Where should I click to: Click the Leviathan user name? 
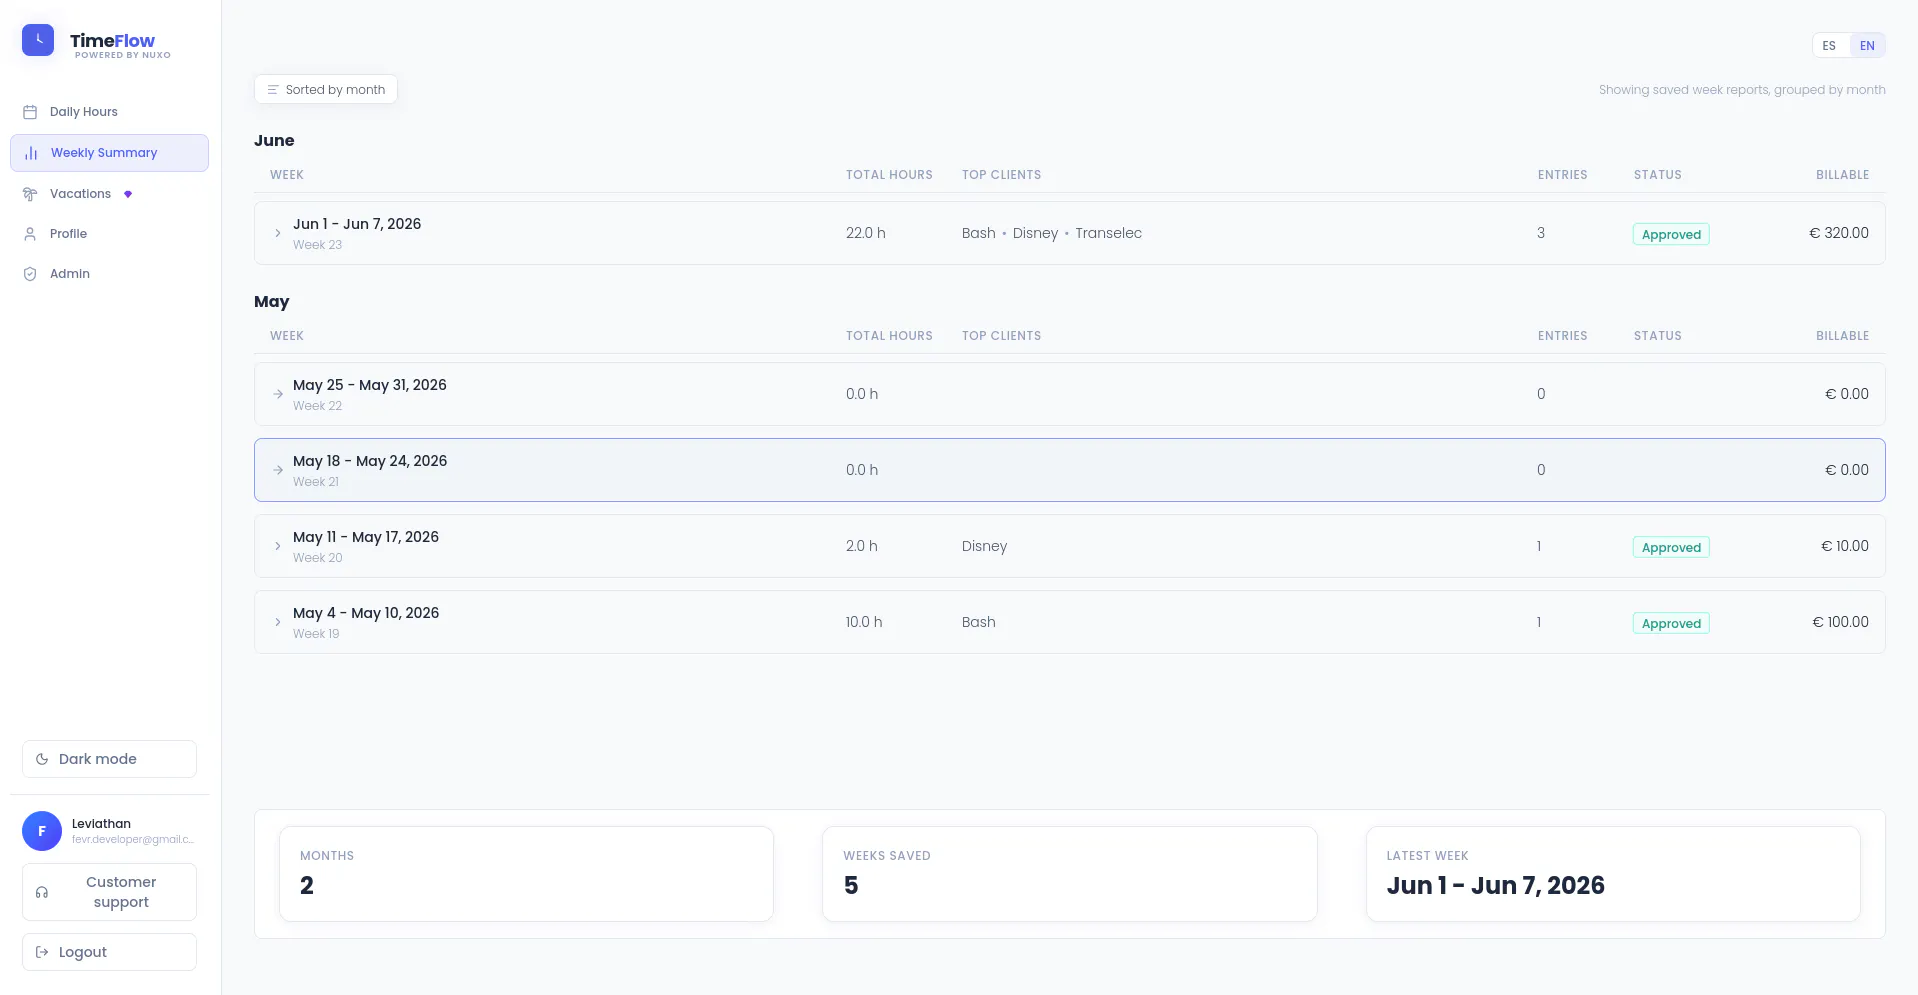[x=101, y=824]
